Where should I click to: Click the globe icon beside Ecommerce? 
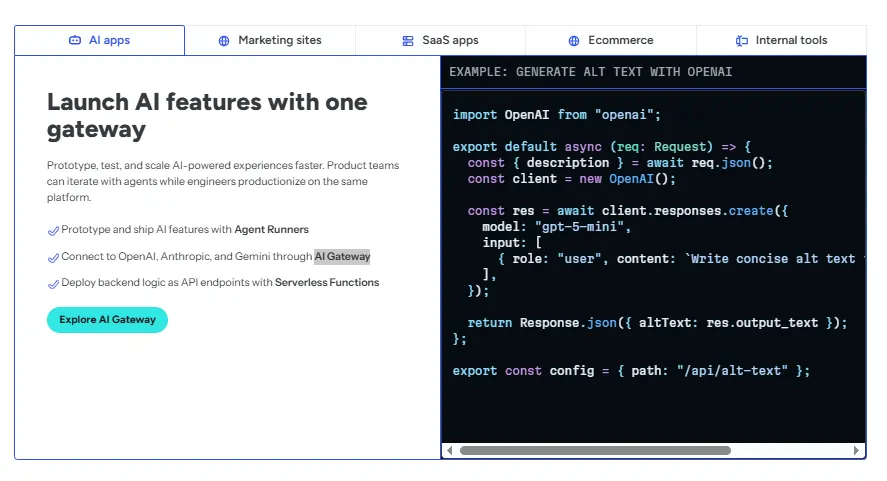(x=574, y=41)
